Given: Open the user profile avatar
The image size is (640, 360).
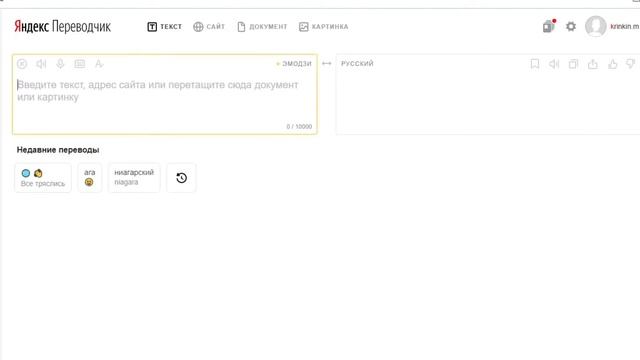Looking at the screenshot, I should (x=596, y=26).
